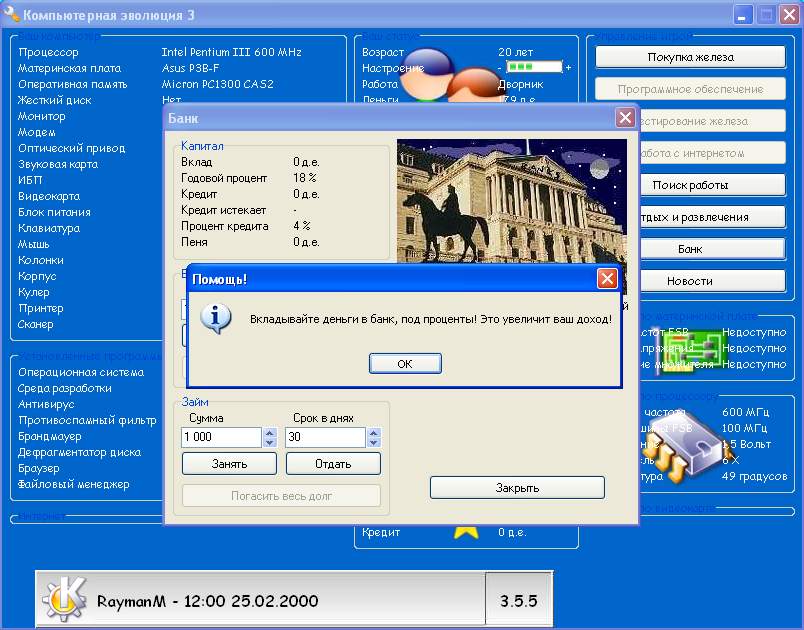Select the Блок питания label
Screen dimensions: 804x630
54,212
